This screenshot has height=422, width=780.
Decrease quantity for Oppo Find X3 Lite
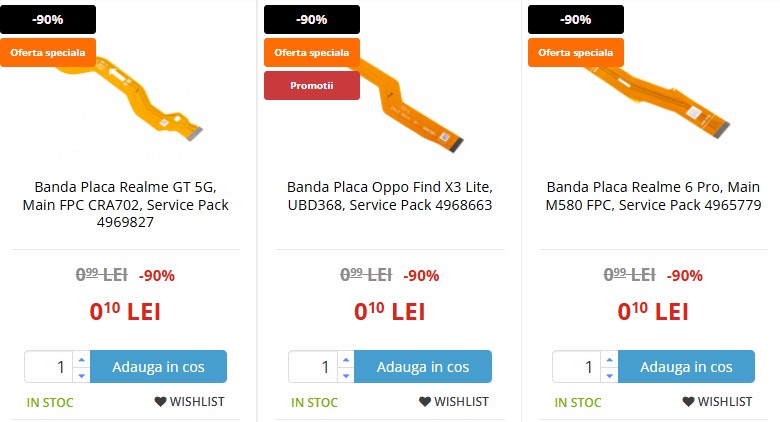[345, 375]
